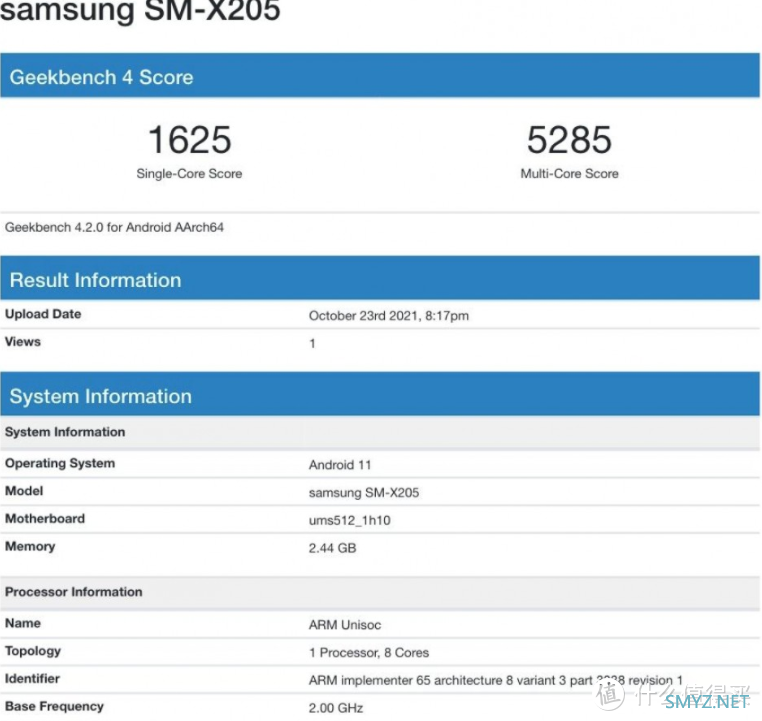Select the October 23rd 2021, 8:17pm value
The height and width of the screenshot is (721, 762).
tap(389, 316)
